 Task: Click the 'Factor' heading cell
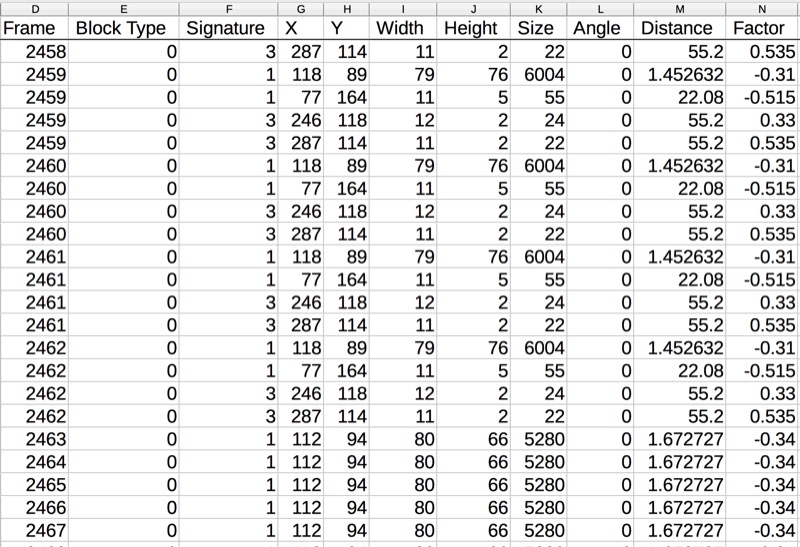click(x=762, y=28)
